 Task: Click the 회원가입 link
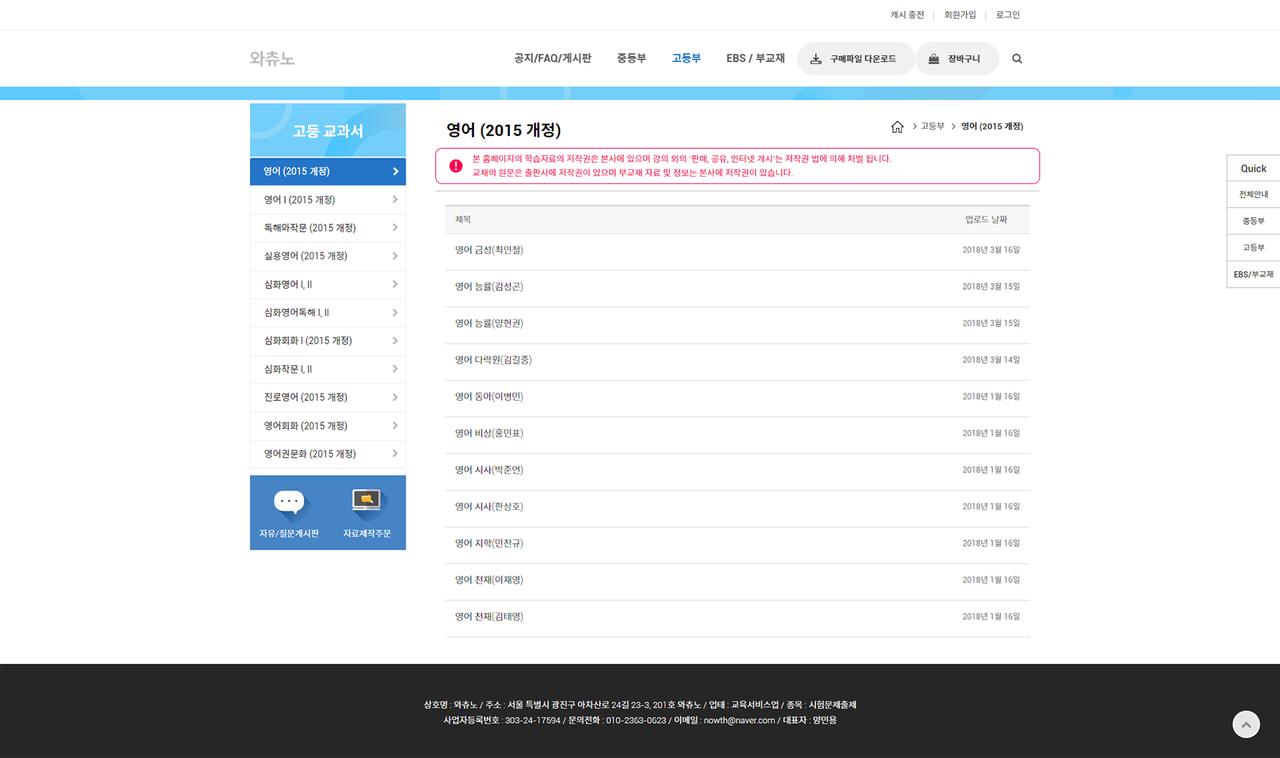pyautogui.click(x=960, y=15)
